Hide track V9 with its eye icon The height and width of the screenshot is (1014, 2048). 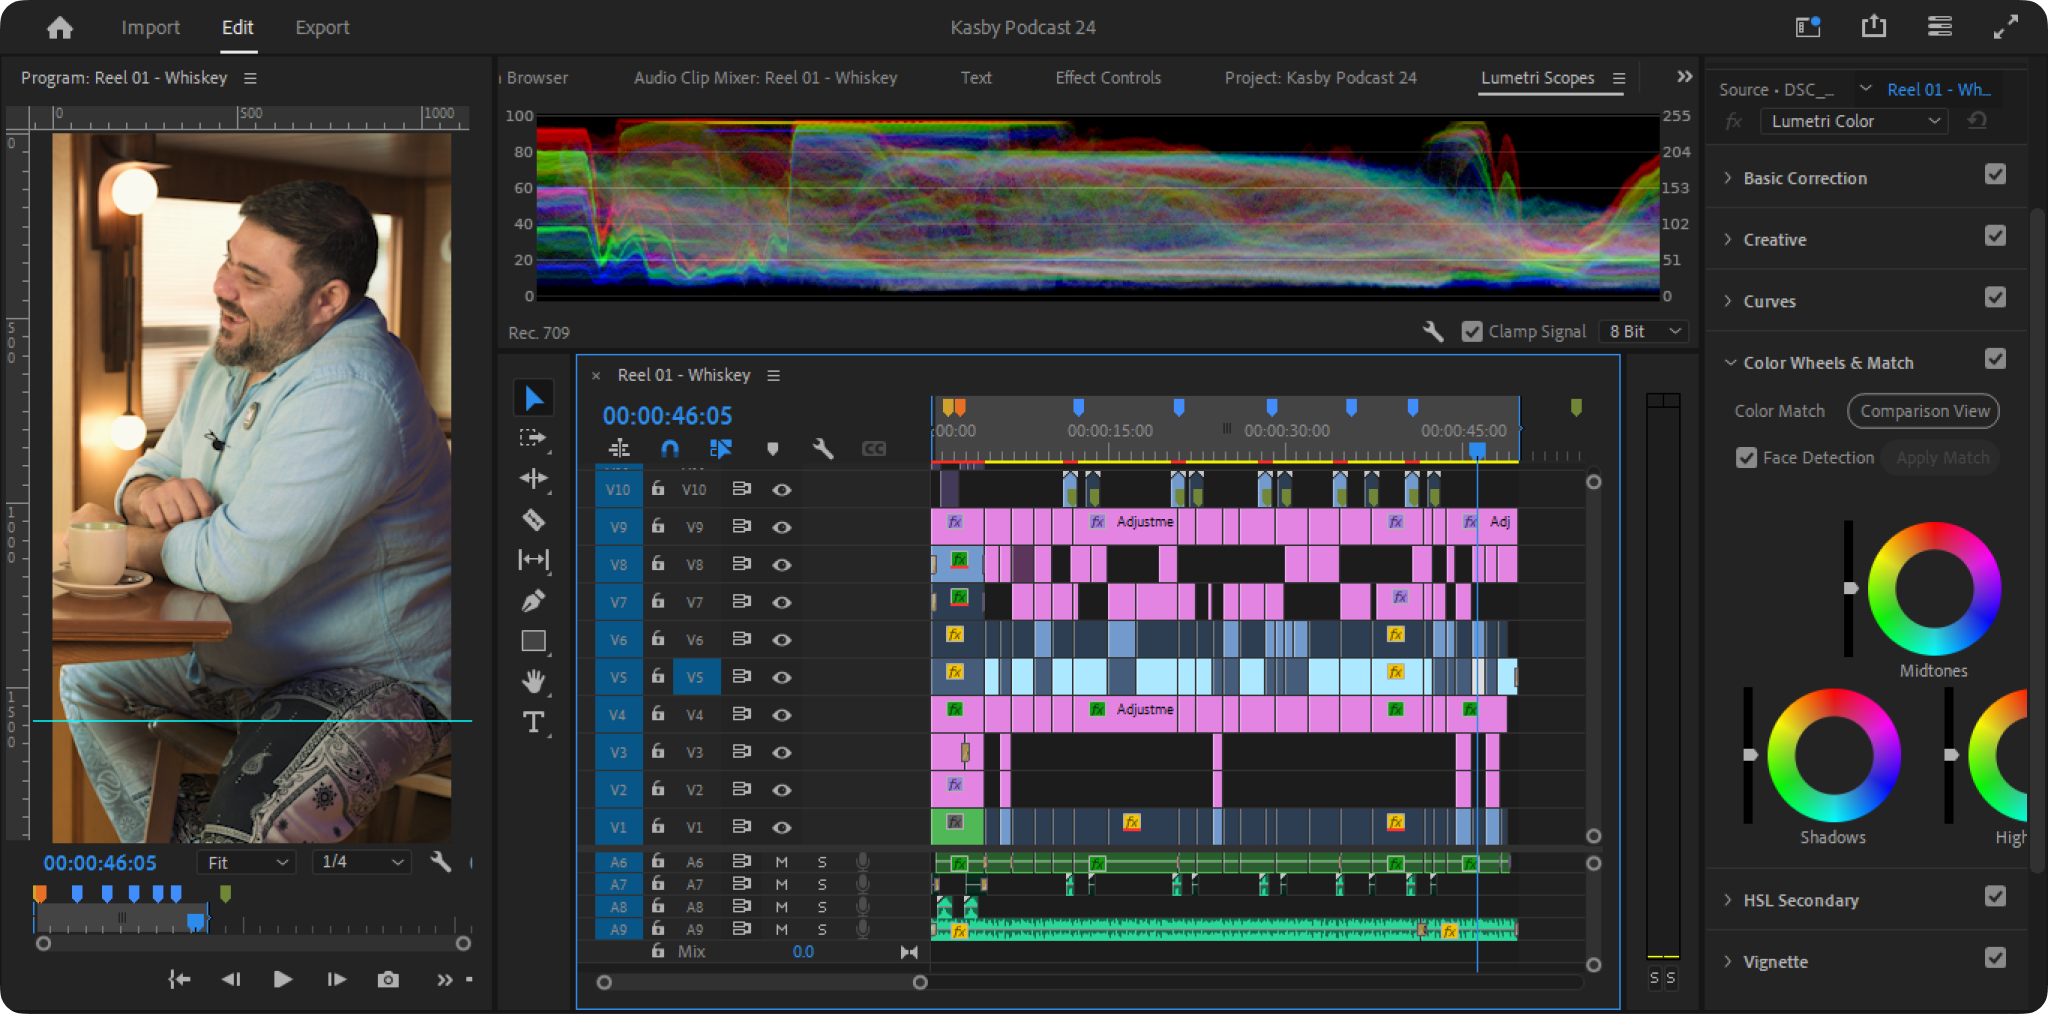point(782,527)
